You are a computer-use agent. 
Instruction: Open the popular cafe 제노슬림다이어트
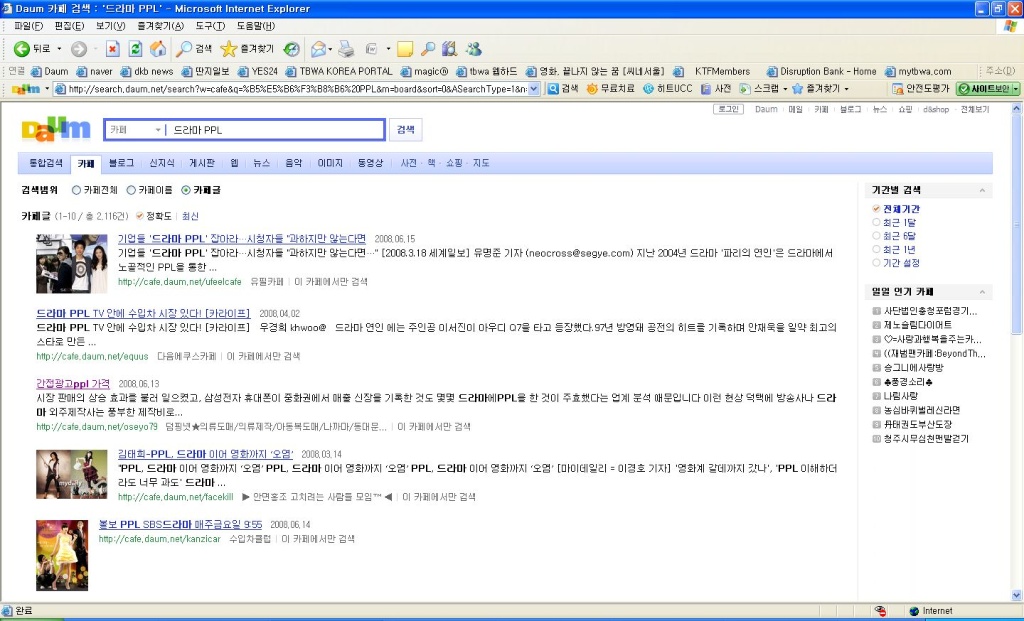pyautogui.click(x=918, y=325)
